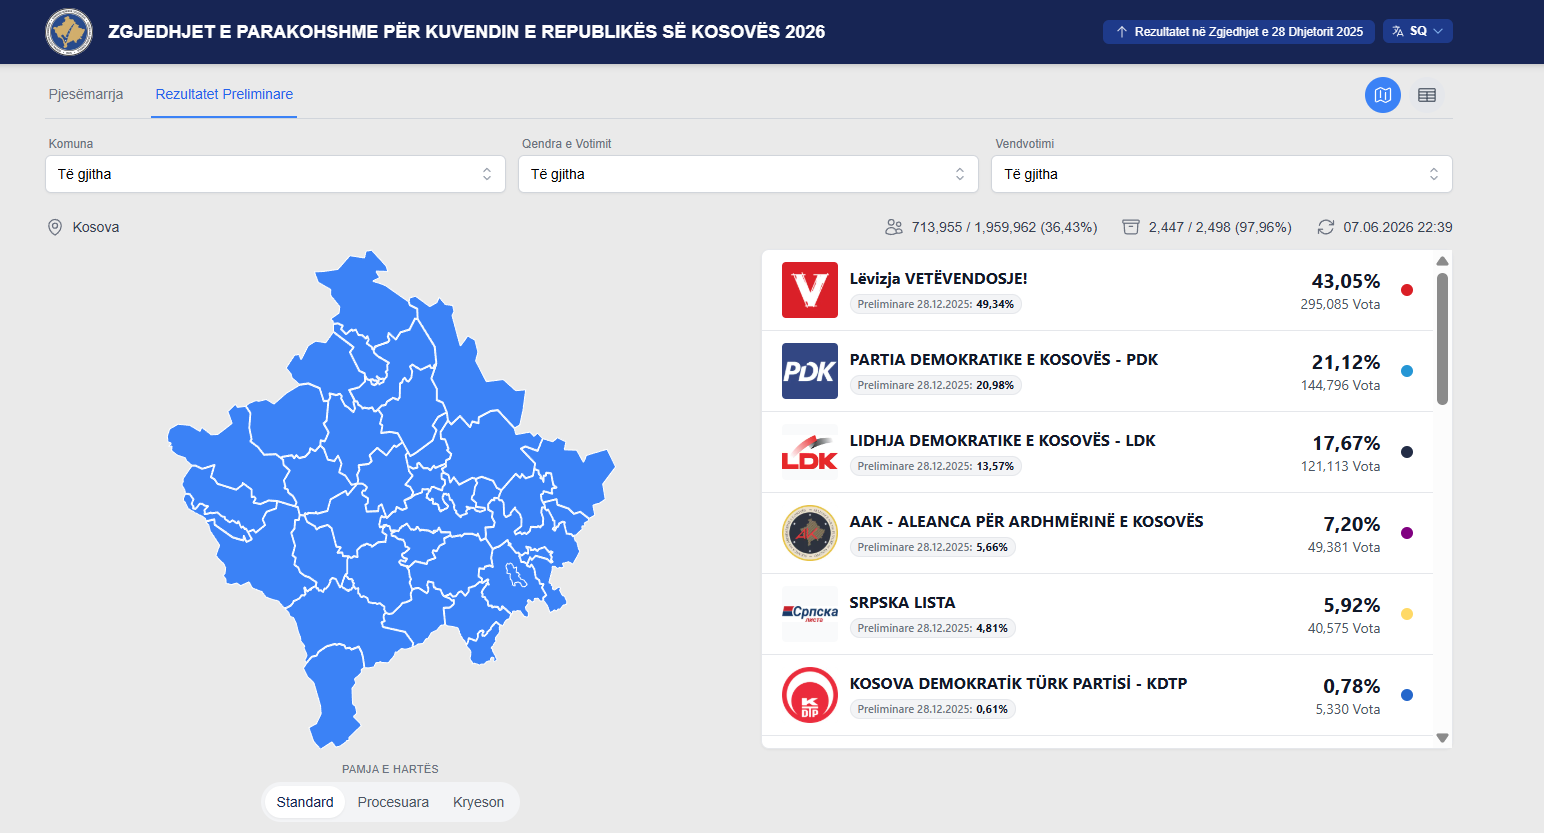Click Vetëvendosje red color dot
Screen dimensions: 1544x833
pyautogui.click(x=1407, y=290)
